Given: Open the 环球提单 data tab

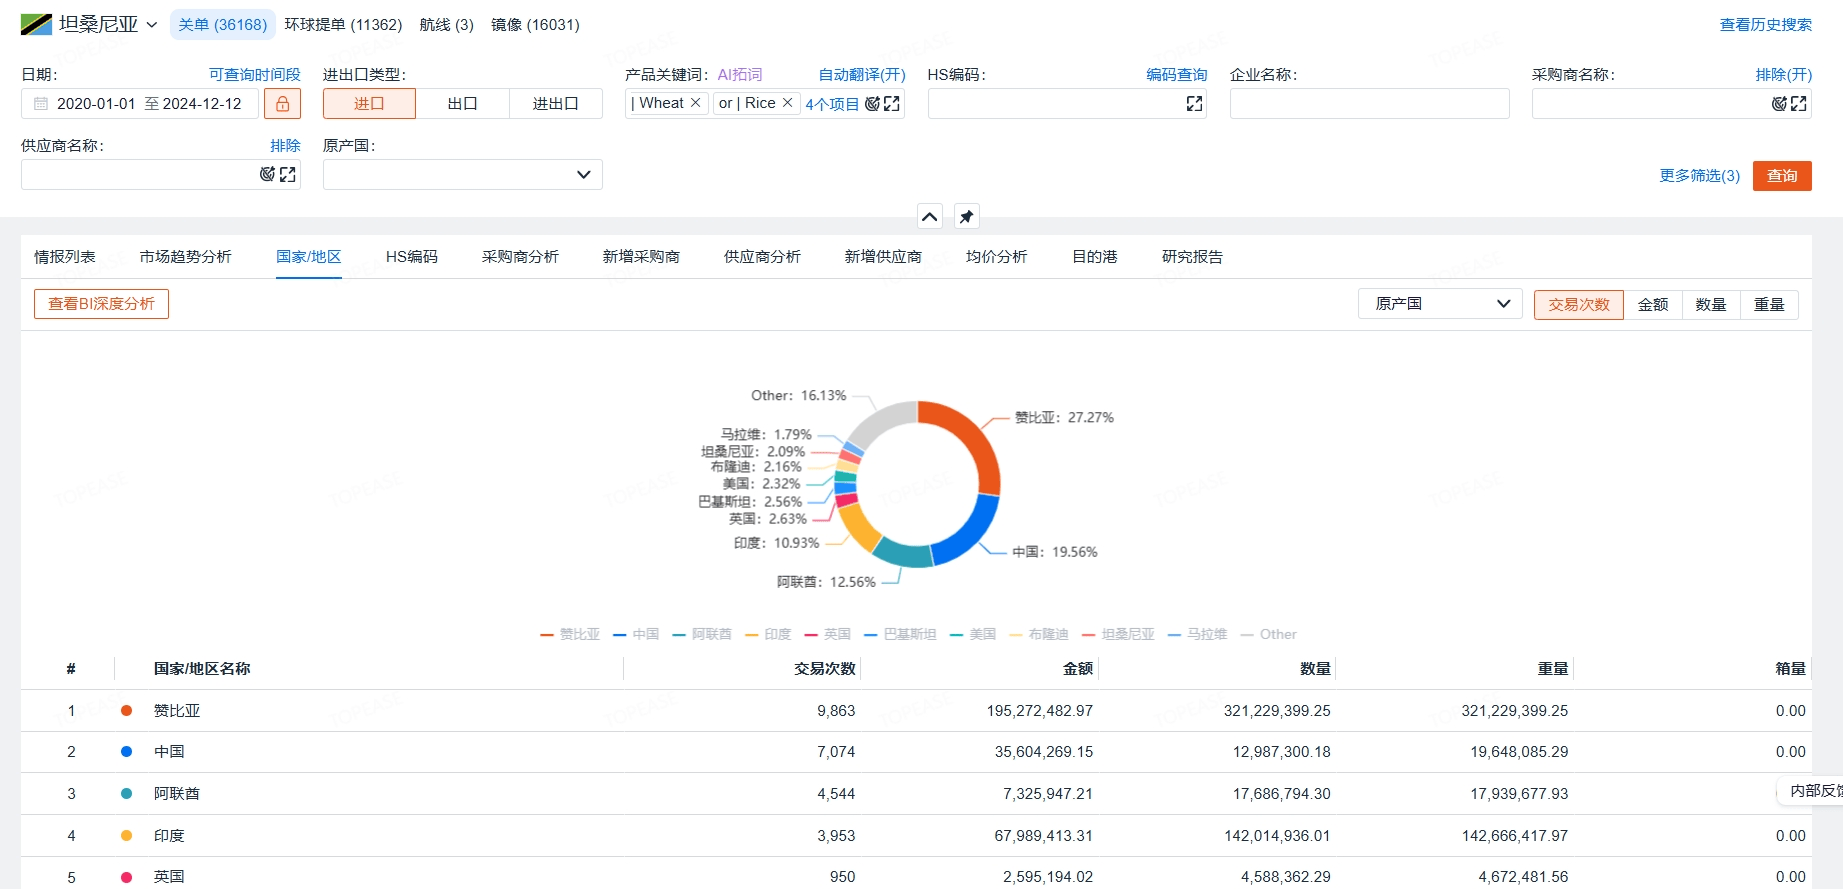Looking at the screenshot, I should (x=343, y=25).
